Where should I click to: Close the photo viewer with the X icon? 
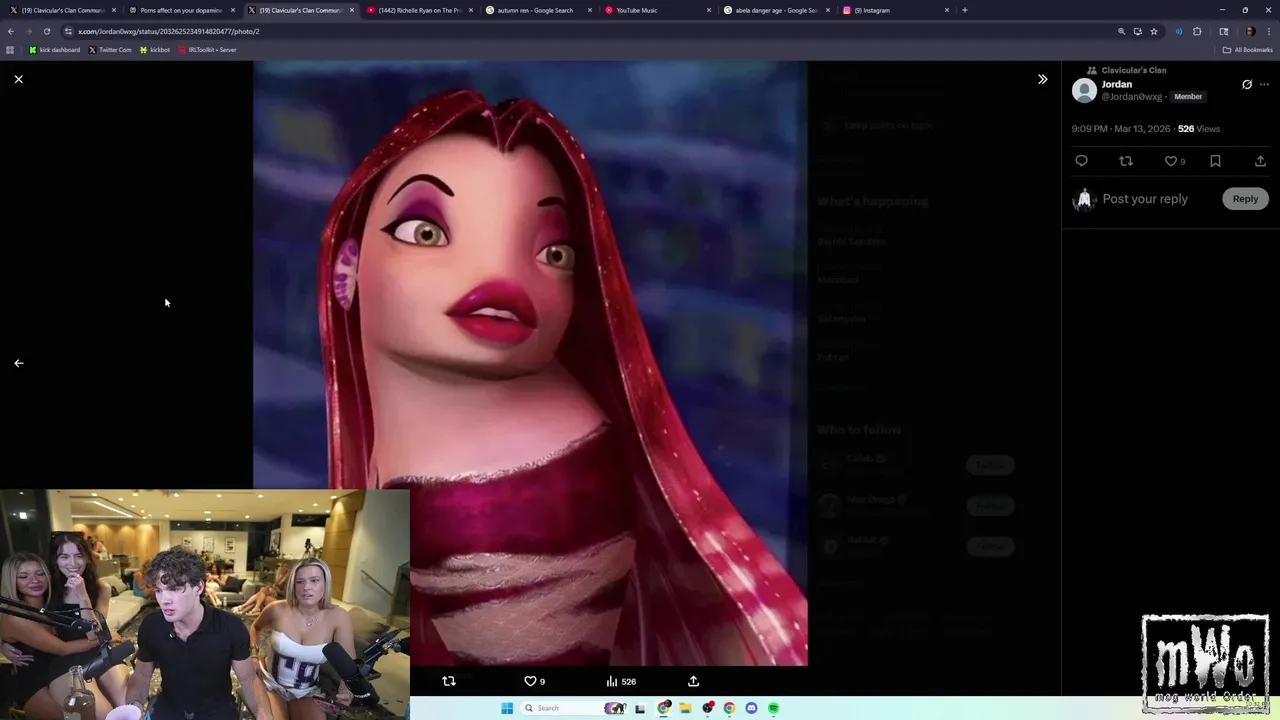[18, 79]
